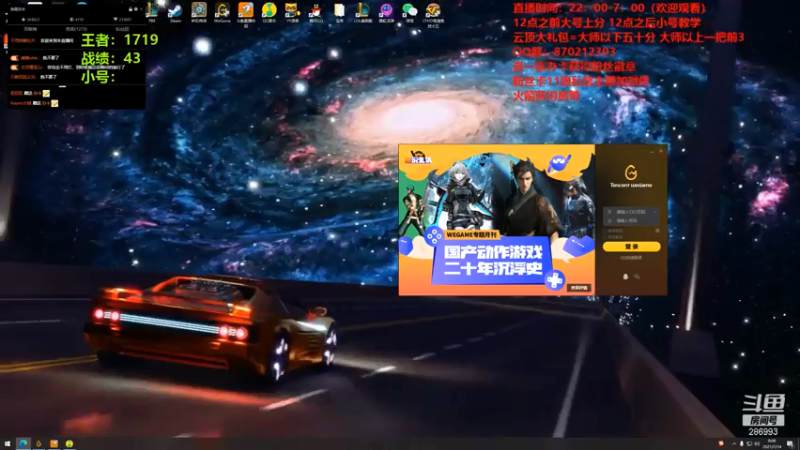
Task: Choose WeChat login method in WeGame
Action: 637,277
